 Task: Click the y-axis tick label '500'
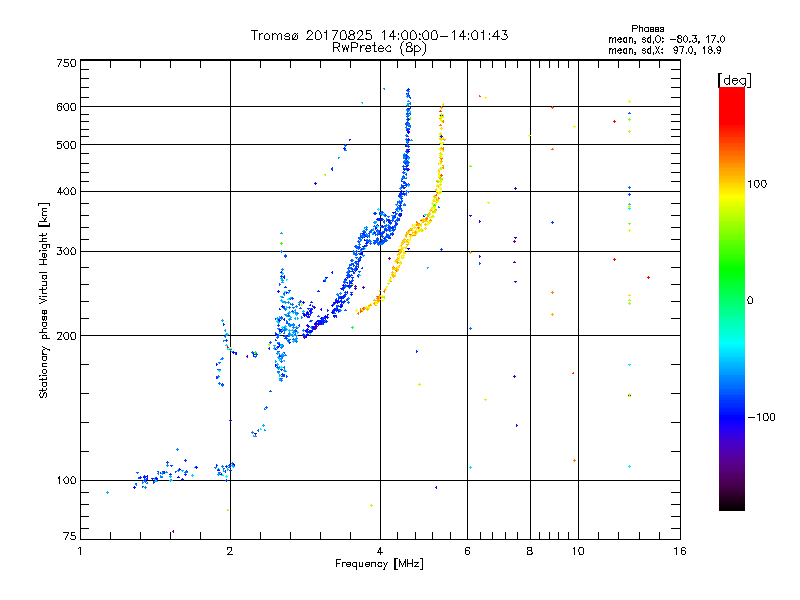click(x=66, y=145)
